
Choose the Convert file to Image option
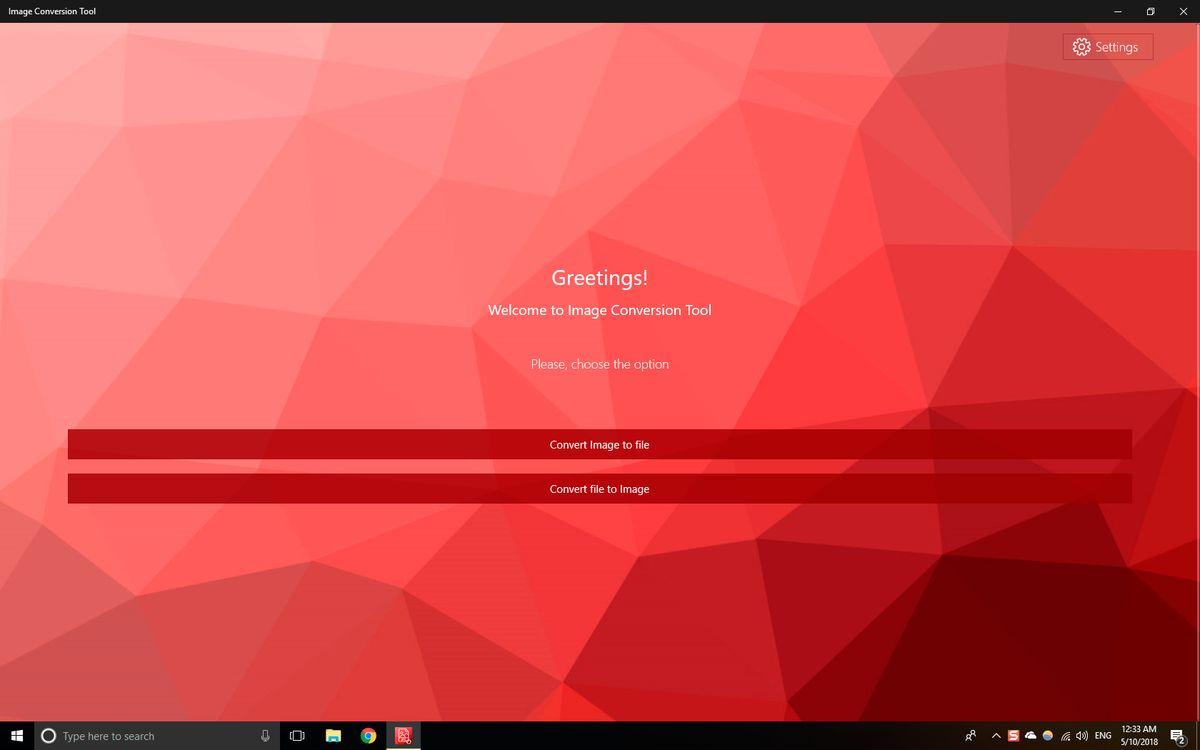599,489
